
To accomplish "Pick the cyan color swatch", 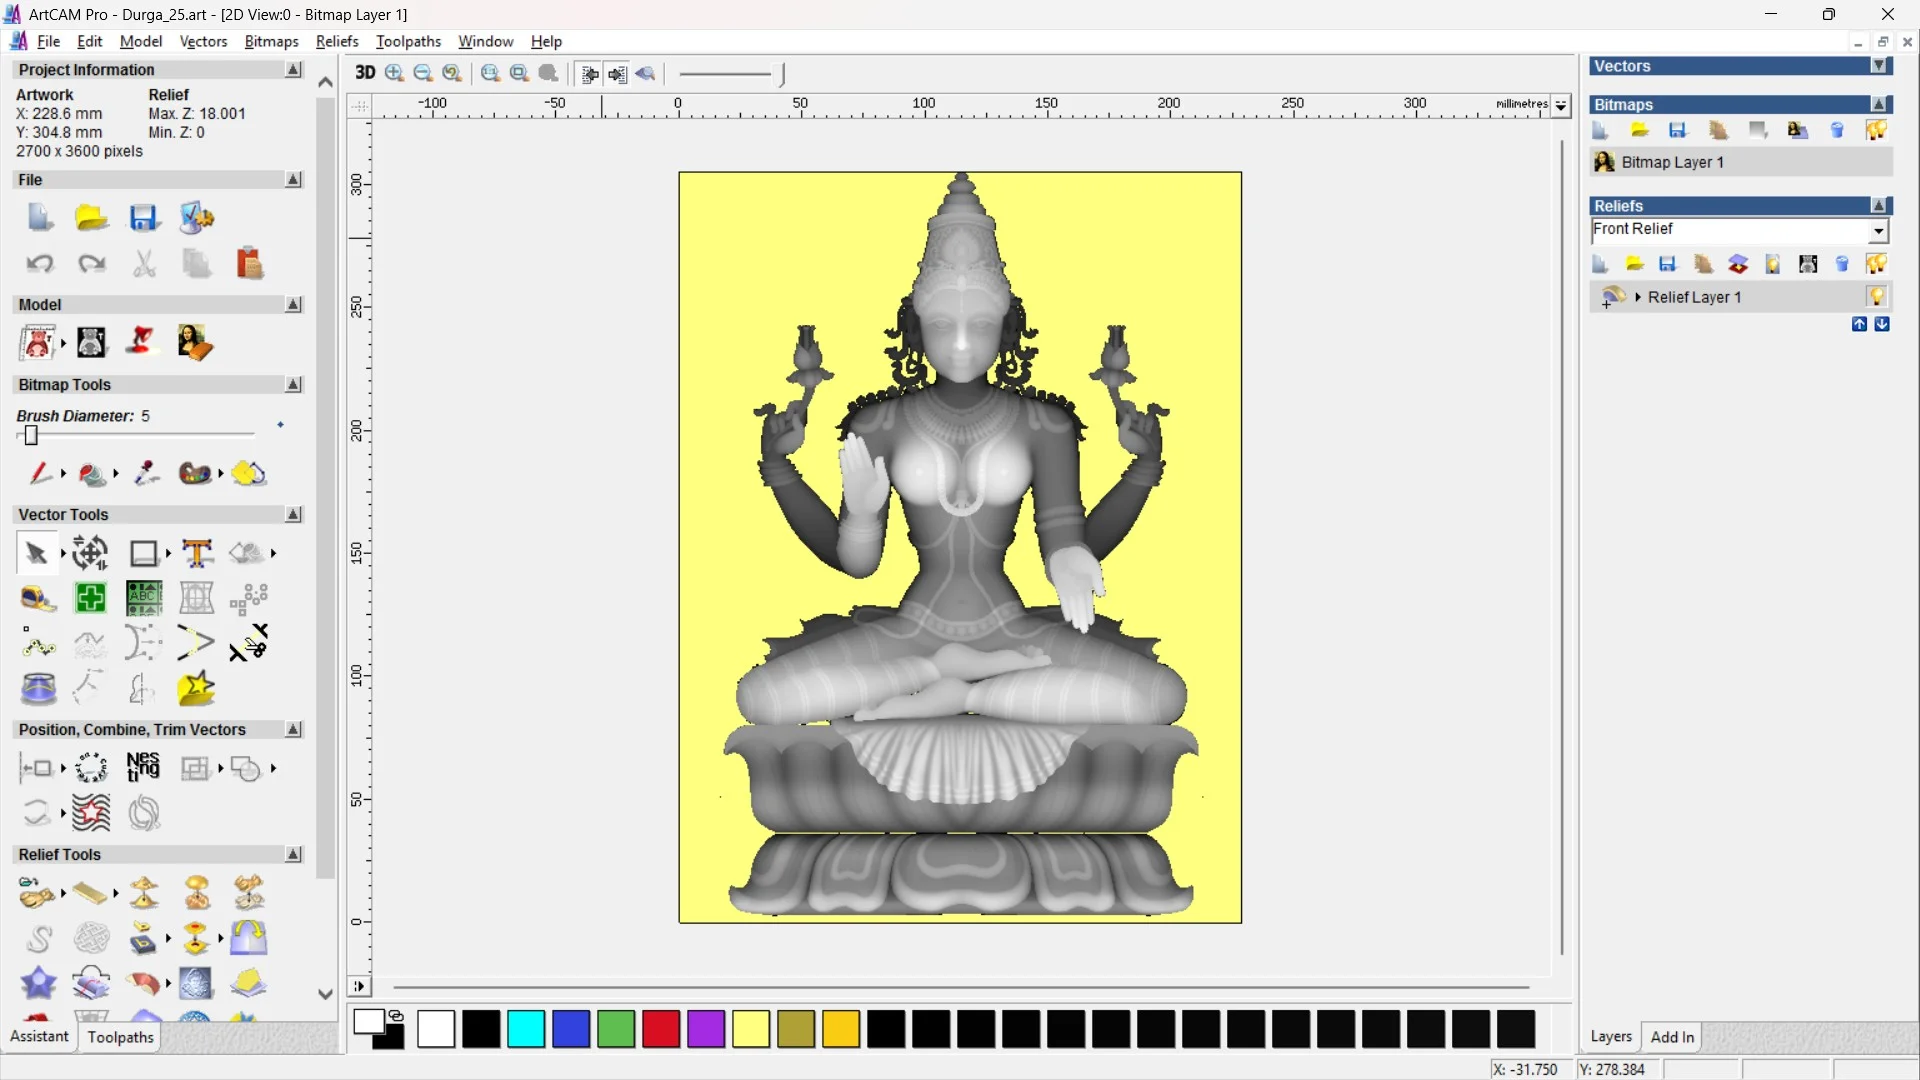I will pyautogui.click(x=526, y=1029).
